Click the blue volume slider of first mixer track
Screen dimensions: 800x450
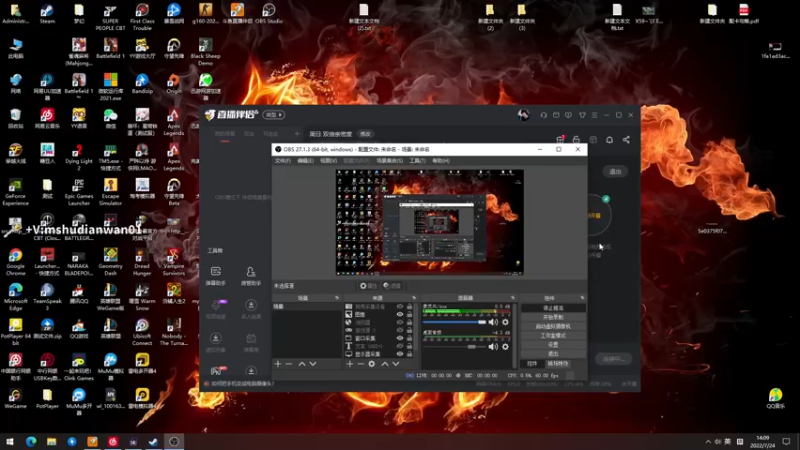pos(454,322)
